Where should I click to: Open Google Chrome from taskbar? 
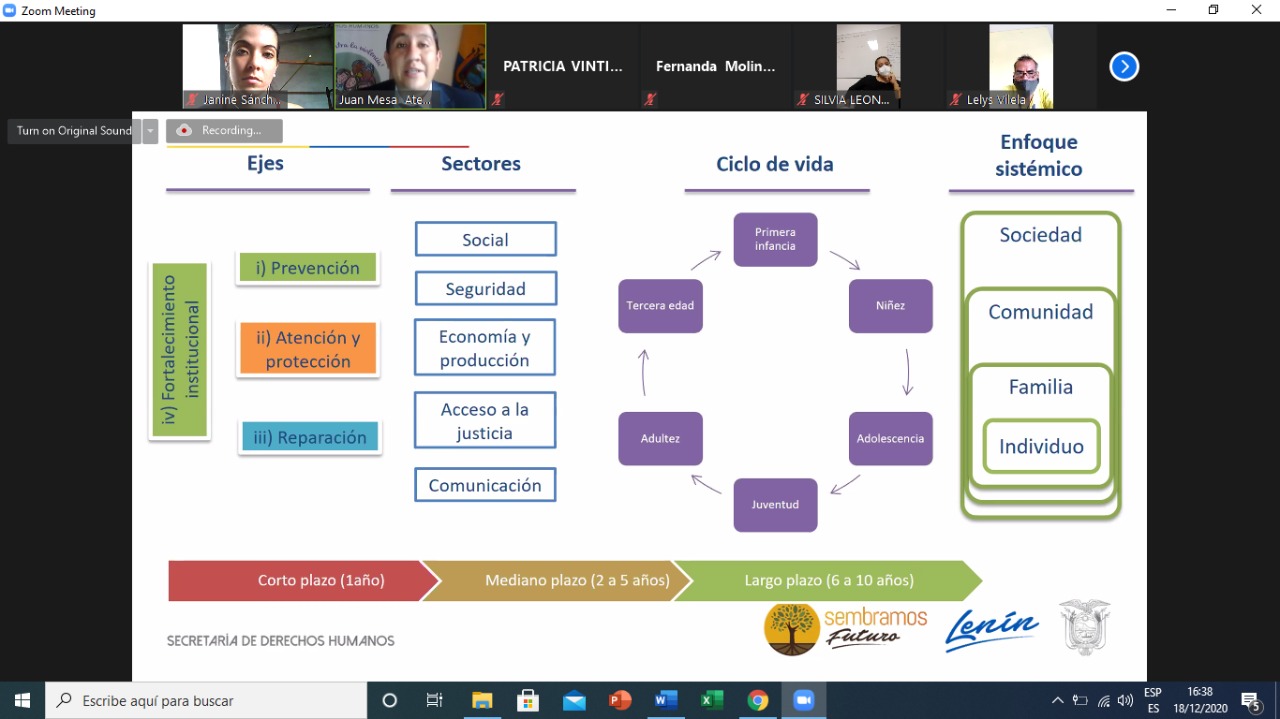point(758,700)
